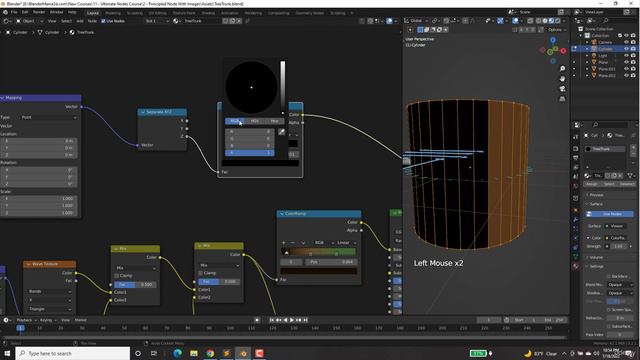Open the ColorRamp Linear interpolation dropdown
Image resolution: width=640 pixels, height=360 pixels.
(x=347, y=243)
